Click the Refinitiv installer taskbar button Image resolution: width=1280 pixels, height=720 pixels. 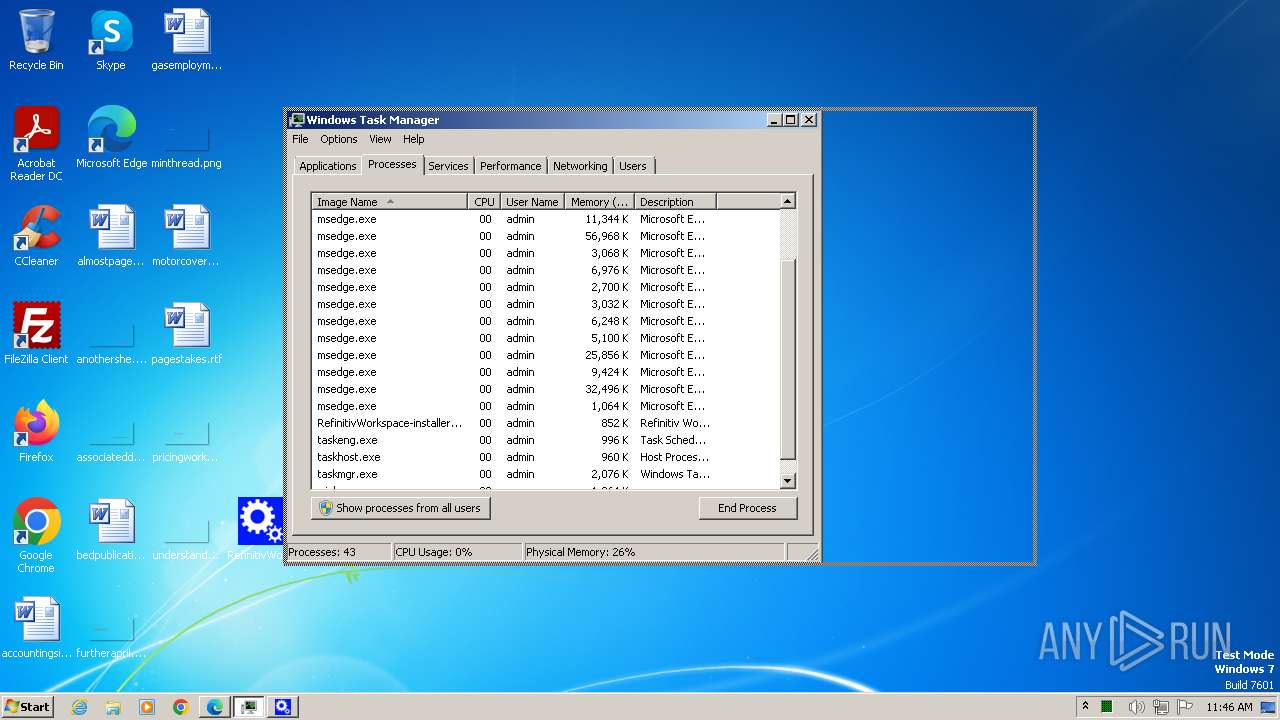(283, 707)
